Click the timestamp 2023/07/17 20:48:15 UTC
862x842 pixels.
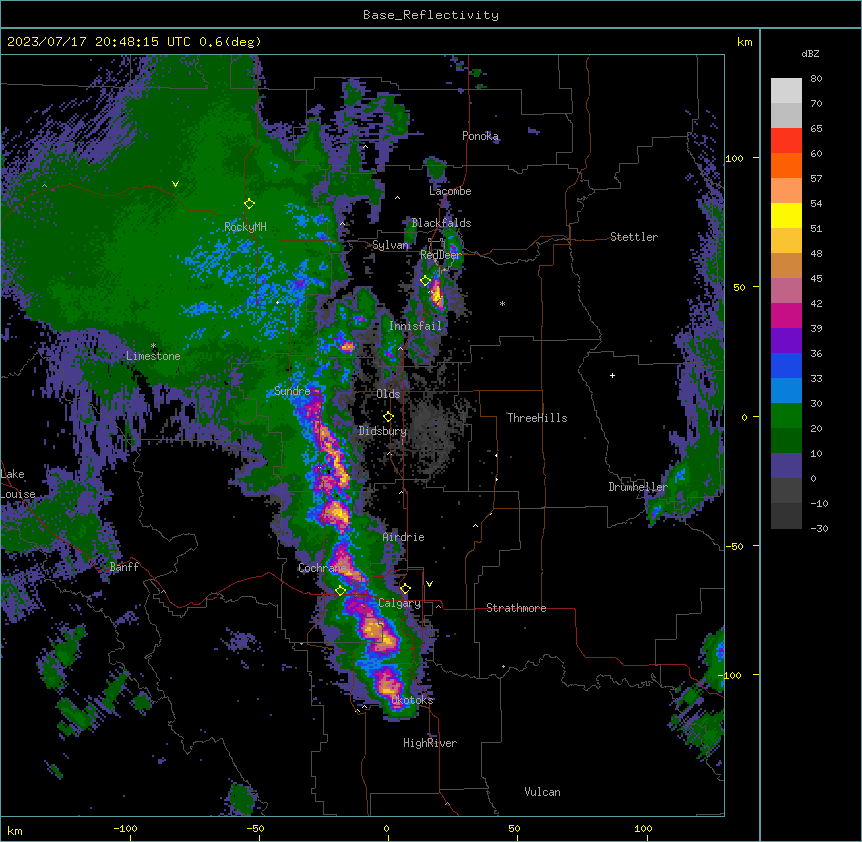(99, 42)
